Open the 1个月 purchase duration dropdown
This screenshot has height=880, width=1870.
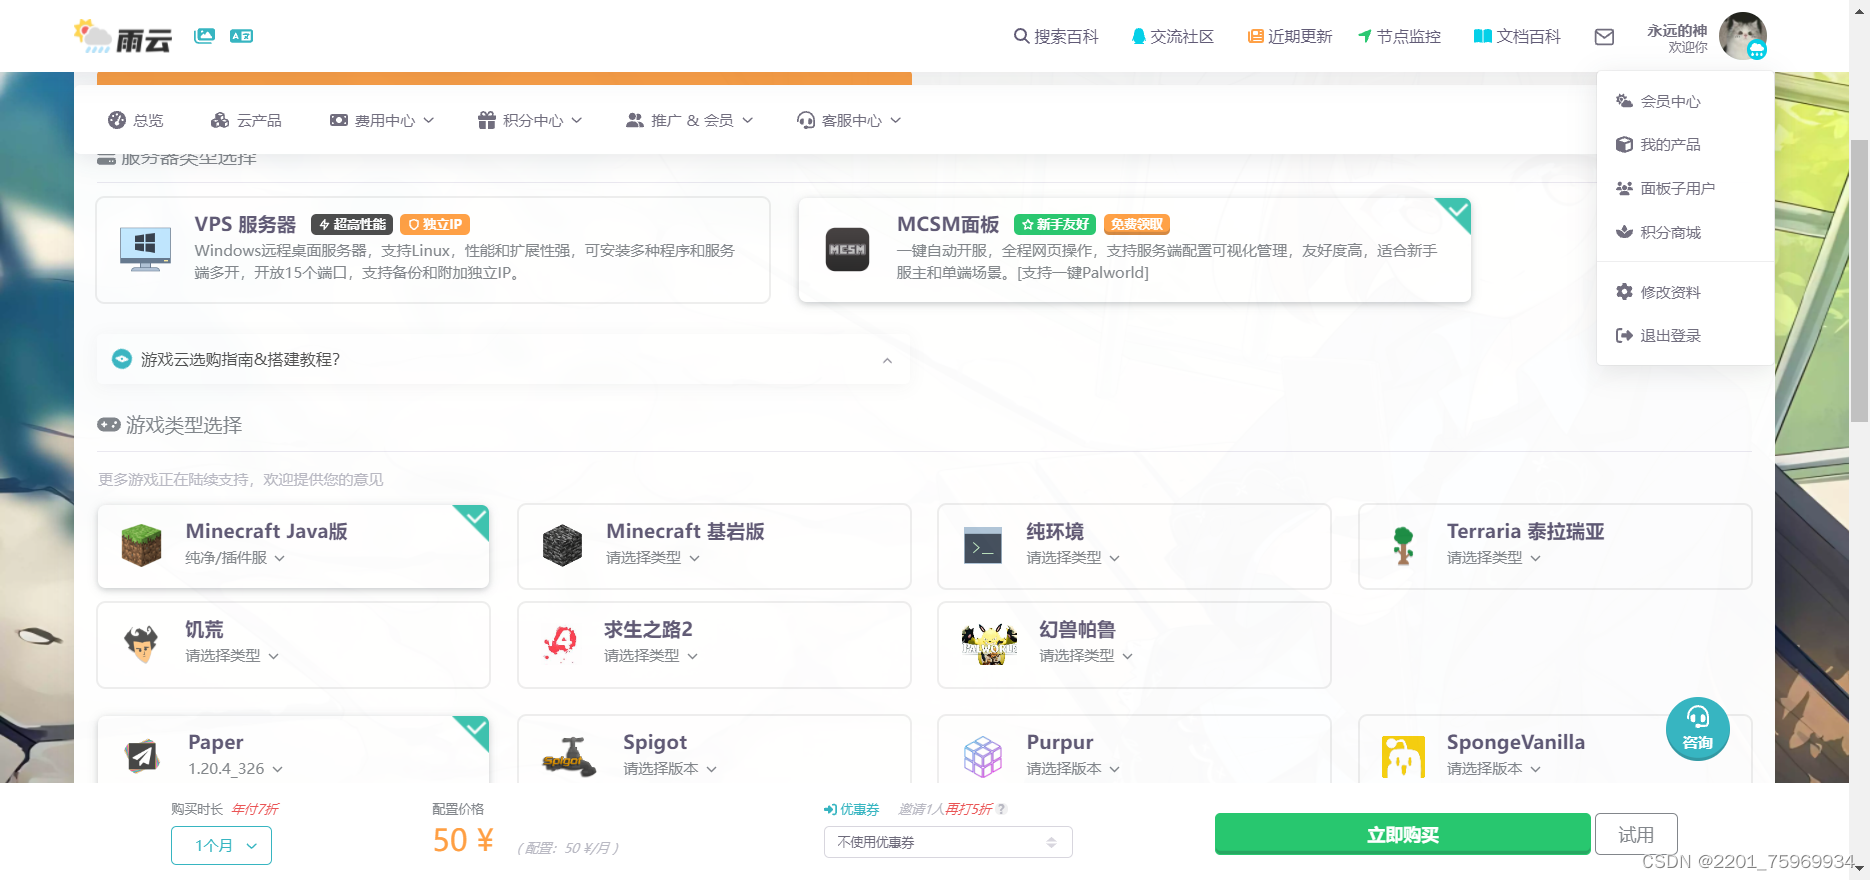click(221, 845)
